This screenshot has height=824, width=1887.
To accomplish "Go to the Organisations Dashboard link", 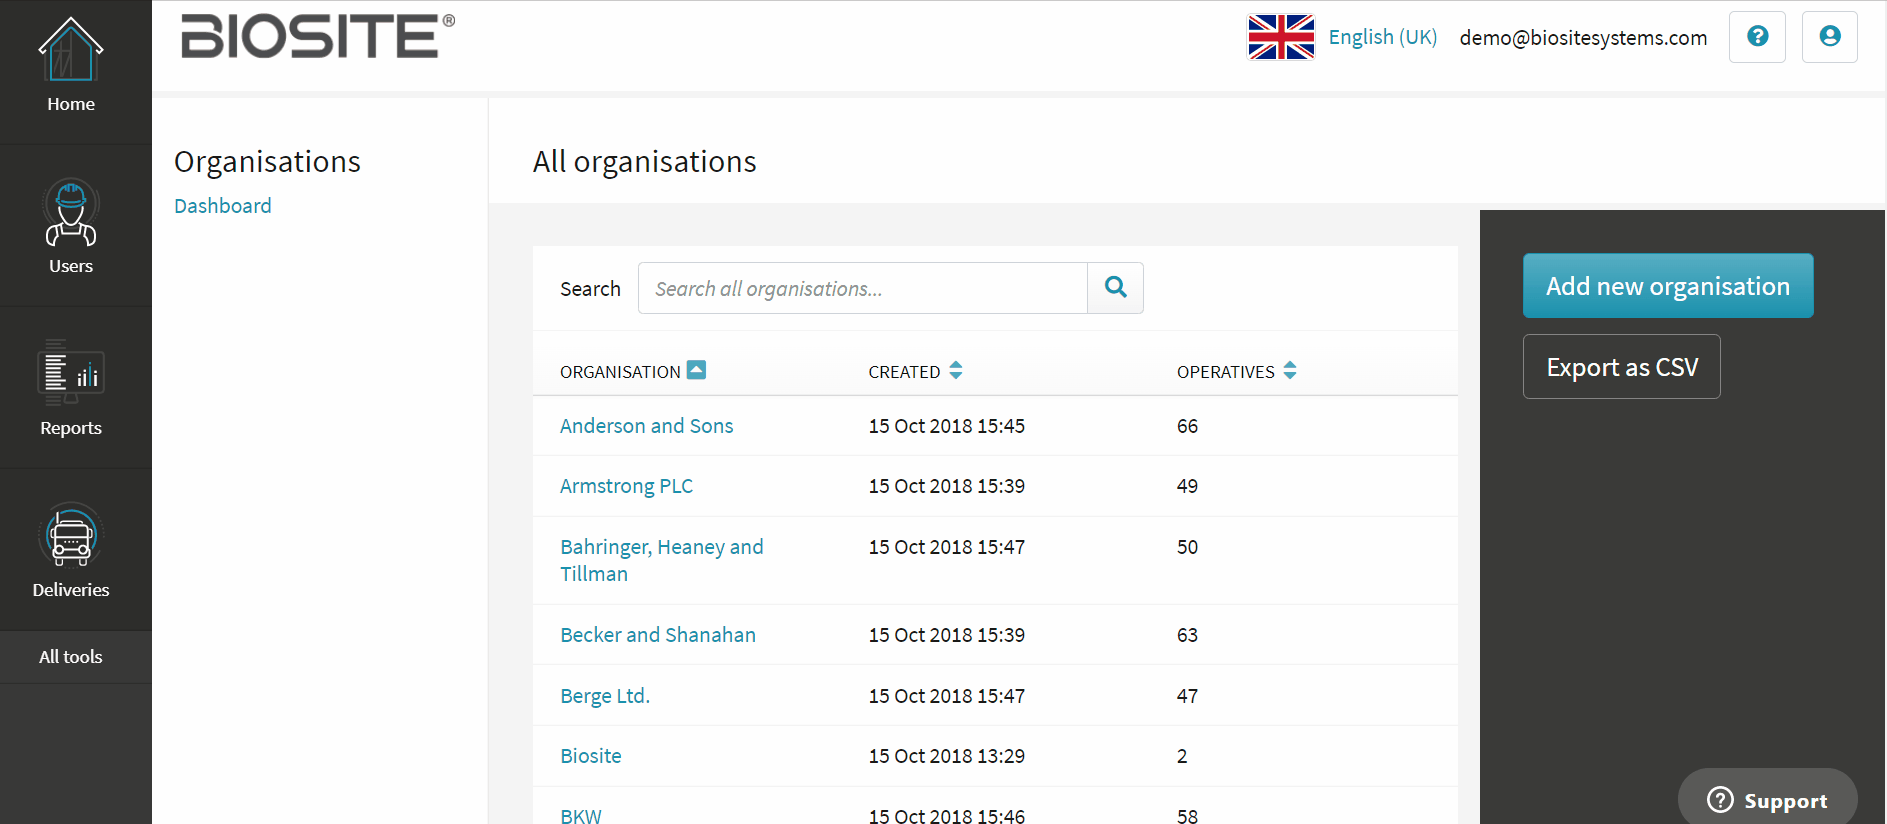I will (223, 206).
